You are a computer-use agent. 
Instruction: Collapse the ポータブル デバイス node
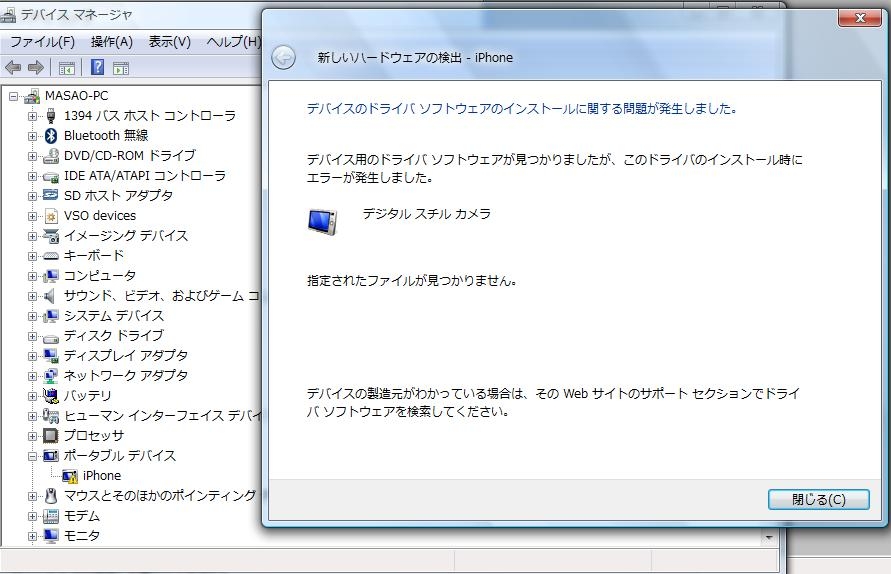point(32,456)
